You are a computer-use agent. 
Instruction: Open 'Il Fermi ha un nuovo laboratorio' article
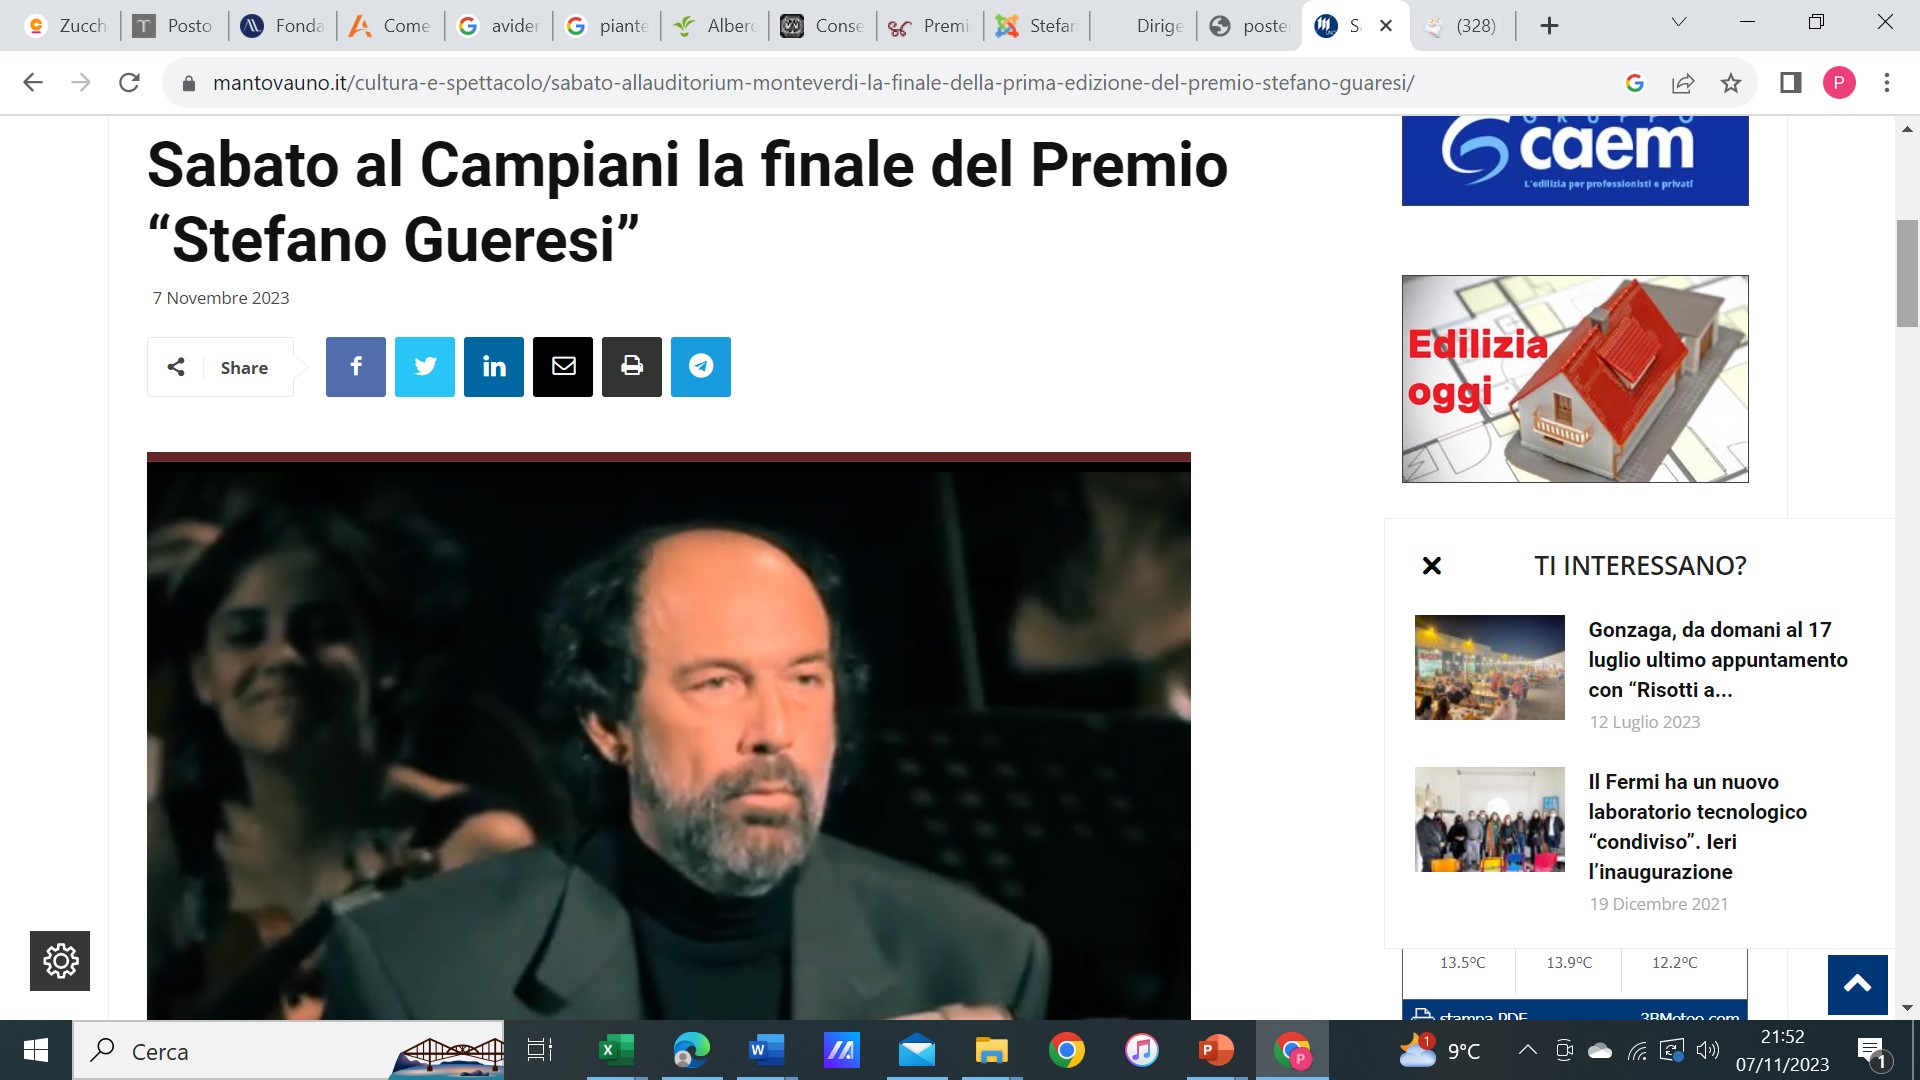click(x=1697, y=827)
